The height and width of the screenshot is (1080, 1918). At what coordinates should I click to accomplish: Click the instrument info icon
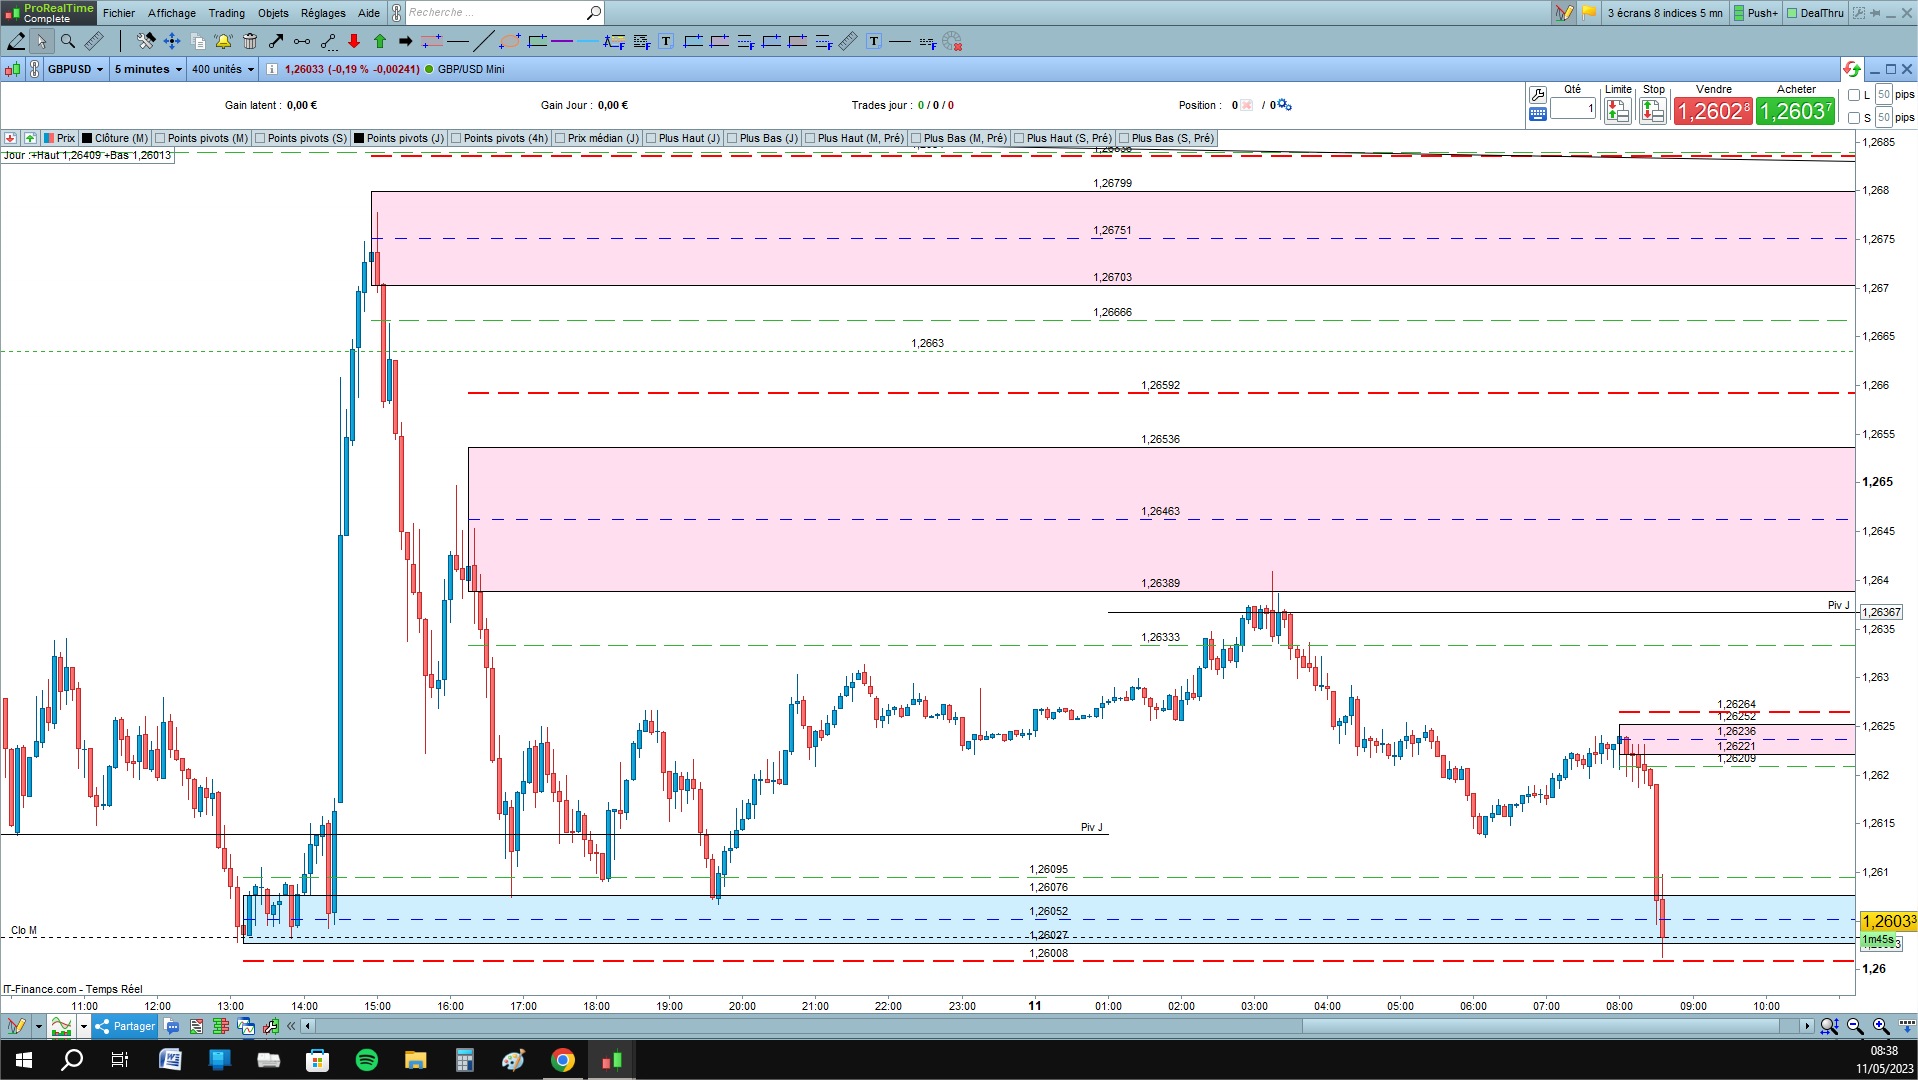(x=272, y=69)
